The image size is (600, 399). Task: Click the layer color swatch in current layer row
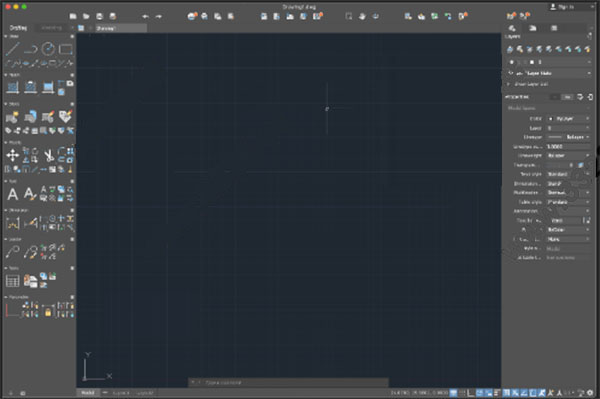point(532,62)
